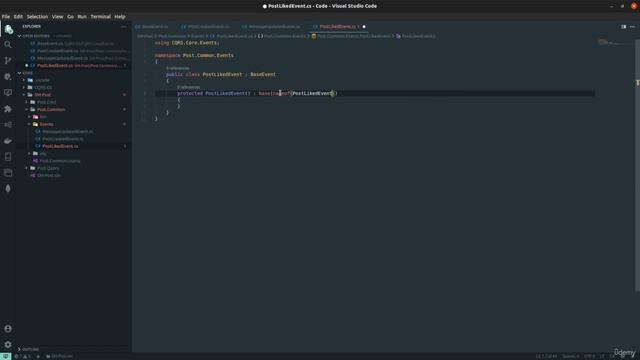Click PostLikedEvent() constructor breadcrumb

pos(416,36)
